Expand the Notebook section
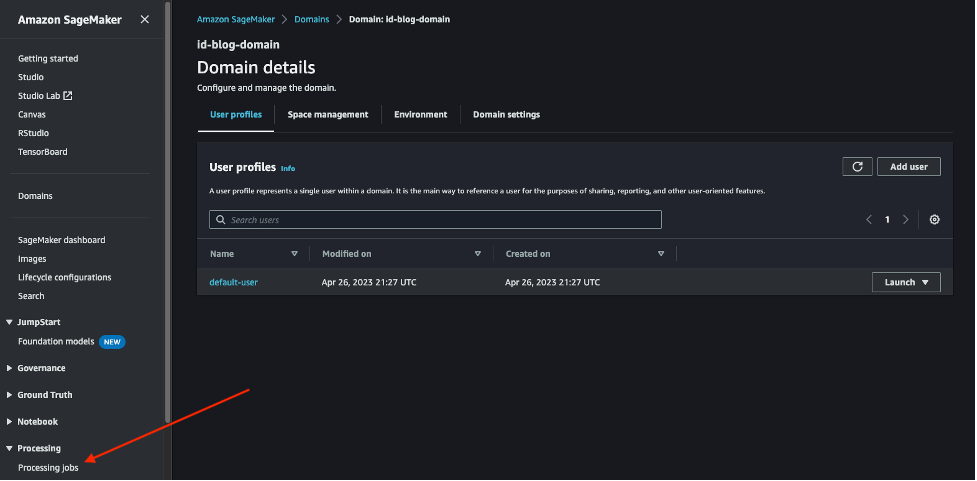The width and height of the screenshot is (977, 481). 9,422
